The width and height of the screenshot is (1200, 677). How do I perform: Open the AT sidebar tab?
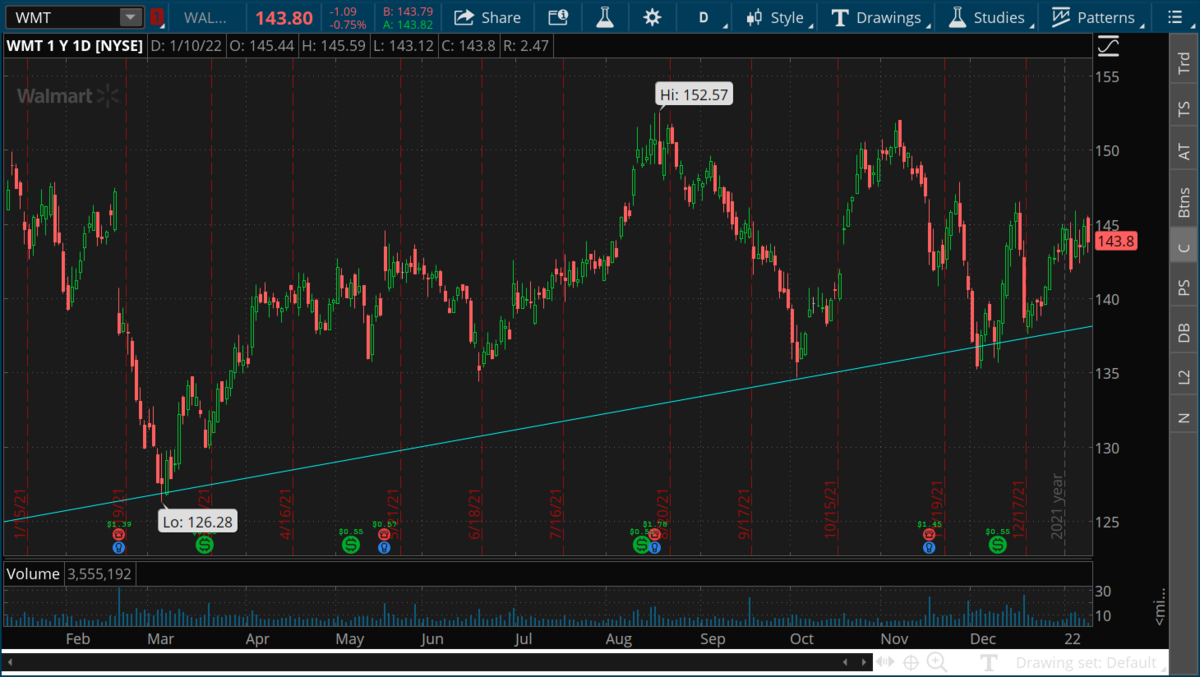(1184, 153)
